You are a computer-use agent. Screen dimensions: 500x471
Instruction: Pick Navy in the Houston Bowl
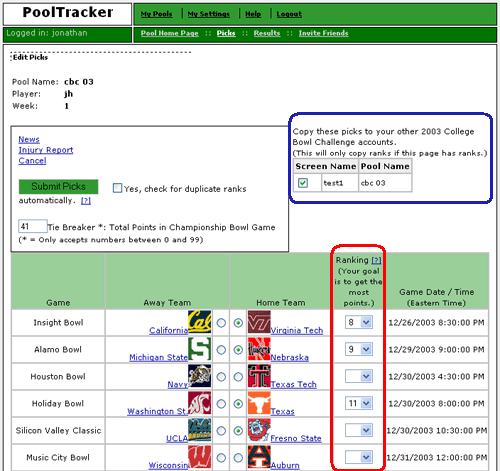221,377
